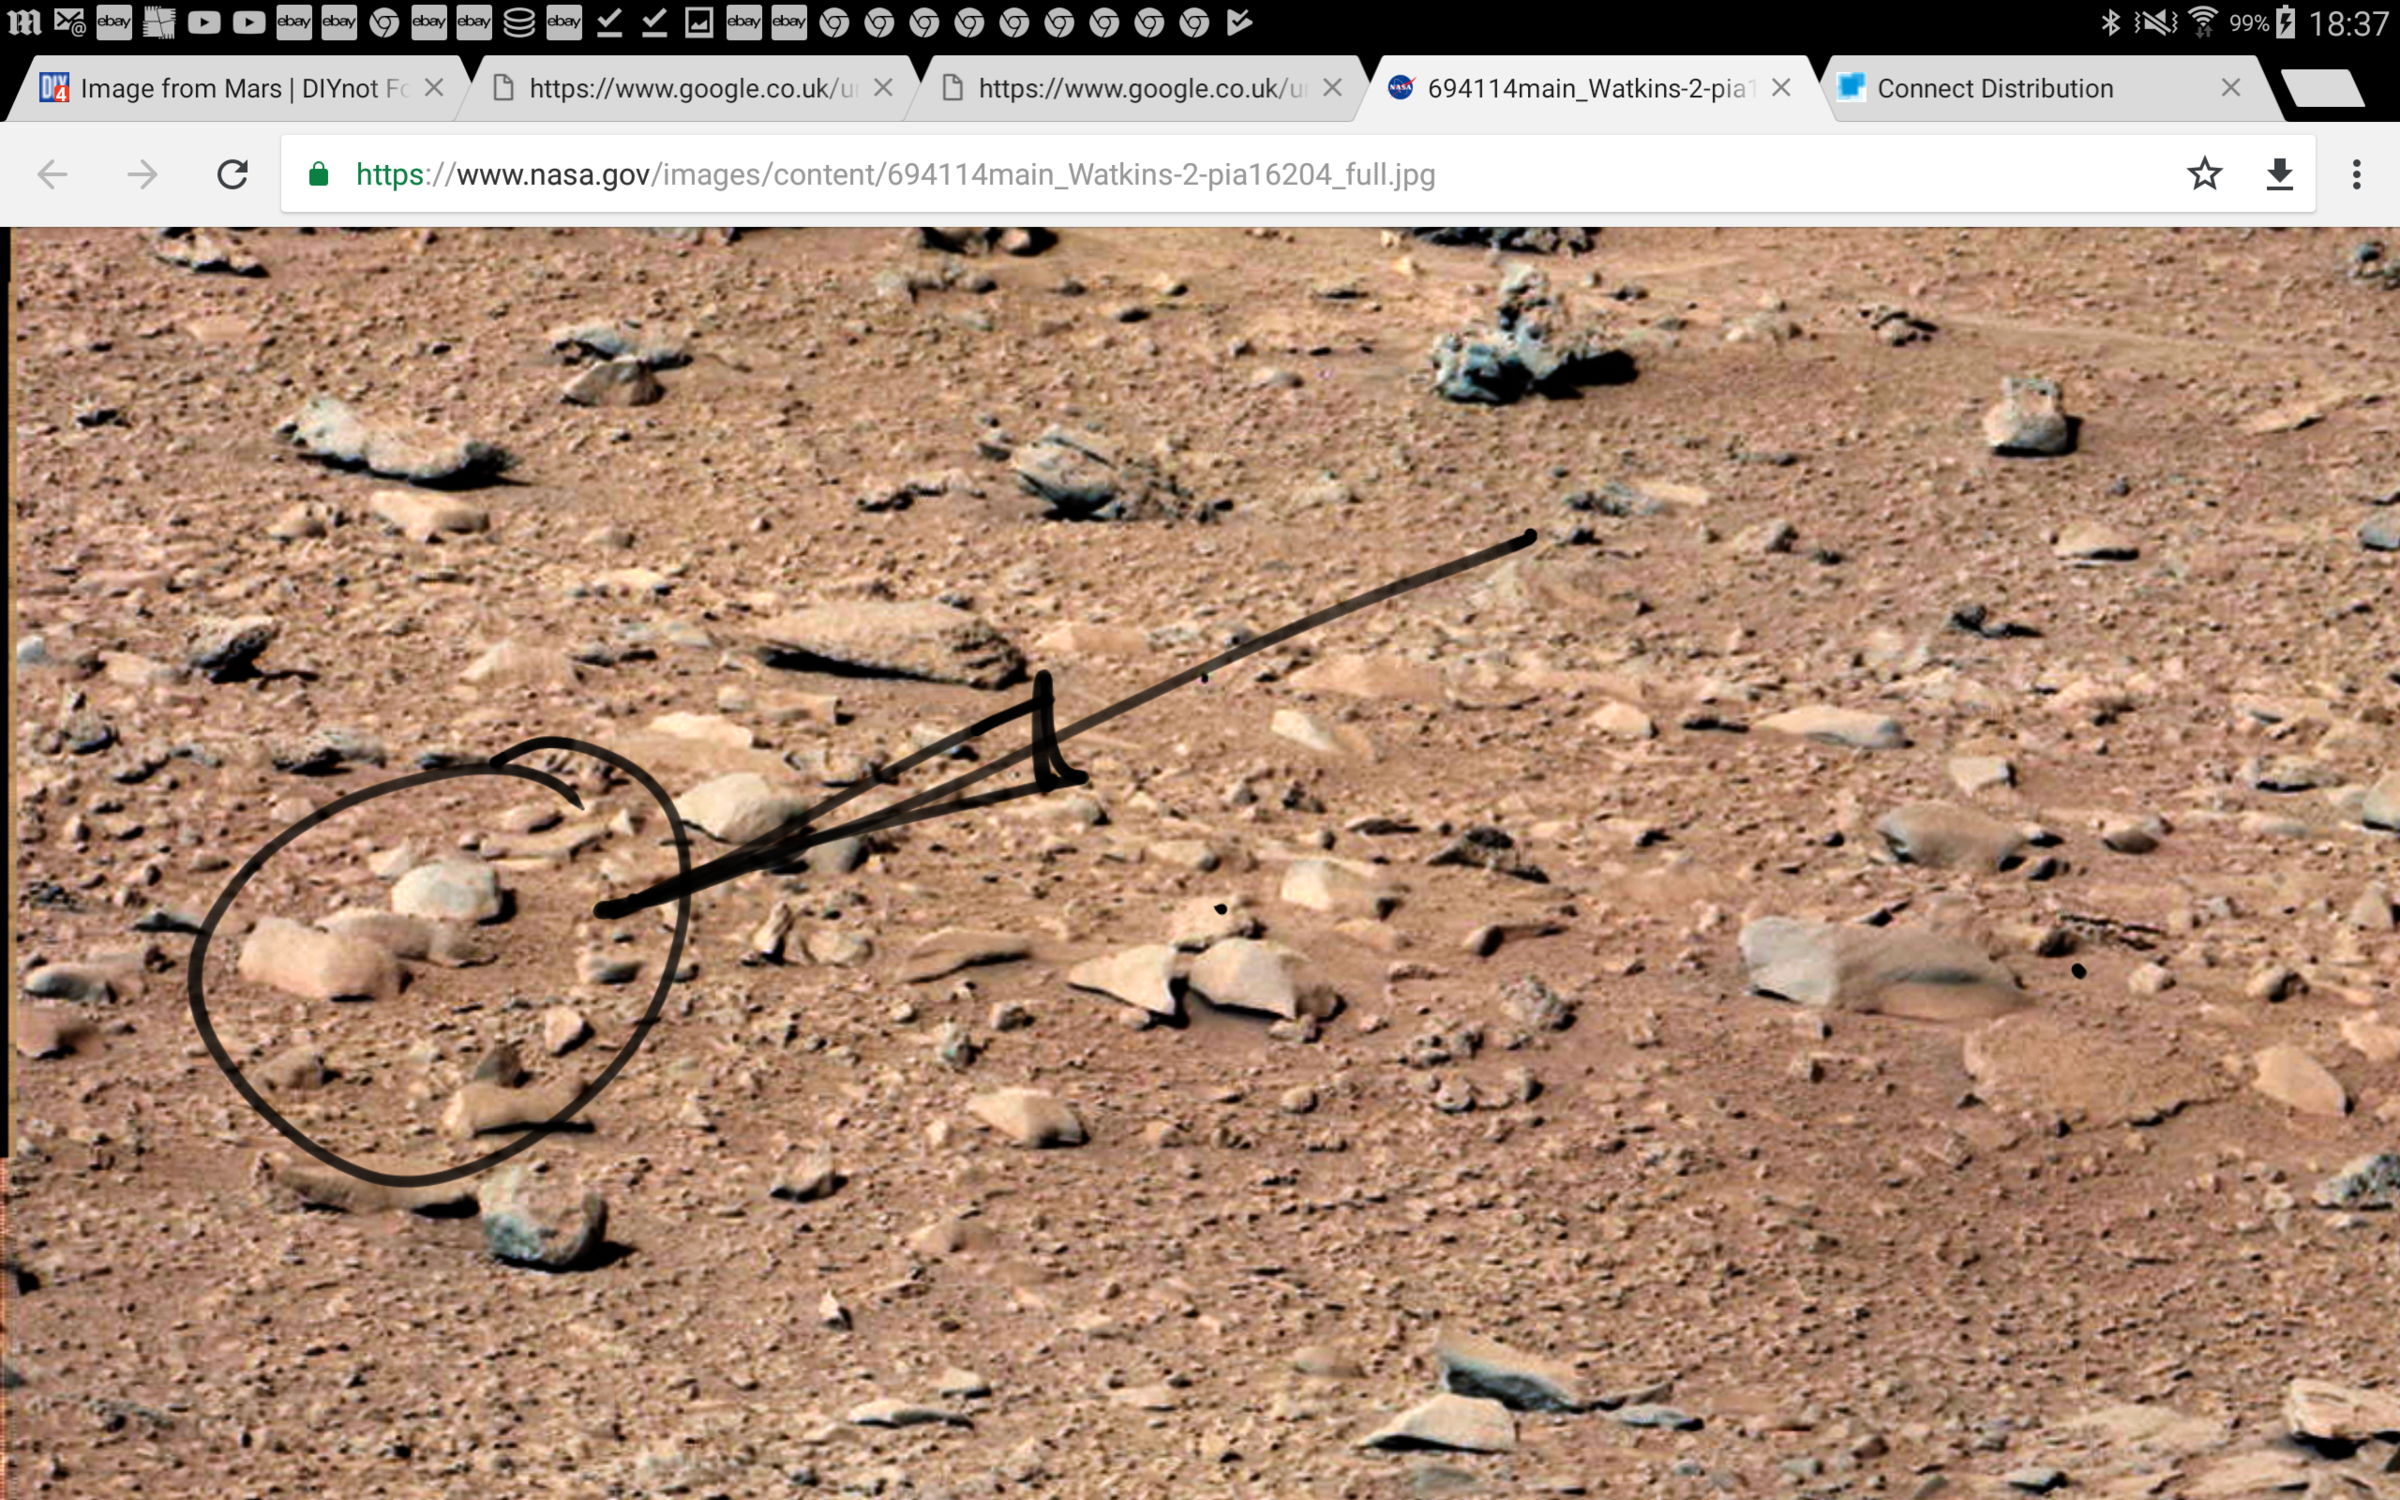
Task: Switch to Connect Distribution tab
Action: pos(1995,88)
